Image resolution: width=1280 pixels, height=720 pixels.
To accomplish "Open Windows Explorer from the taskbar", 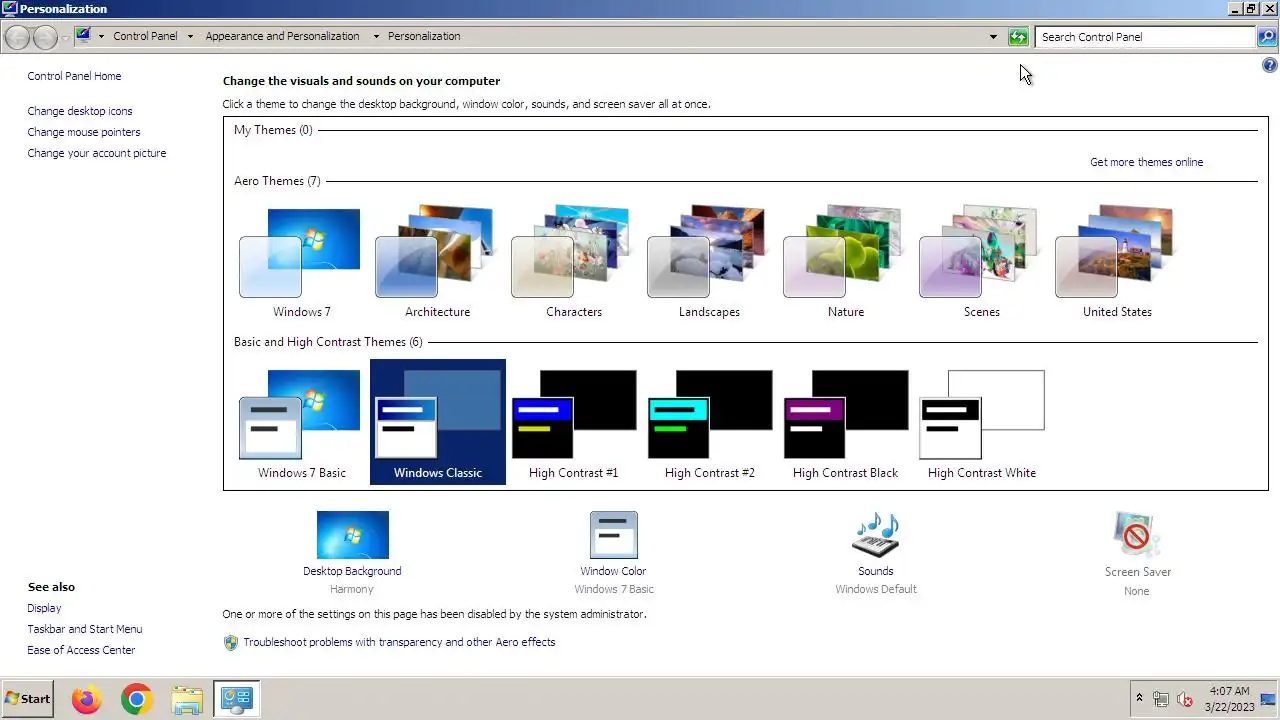I will 187,699.
